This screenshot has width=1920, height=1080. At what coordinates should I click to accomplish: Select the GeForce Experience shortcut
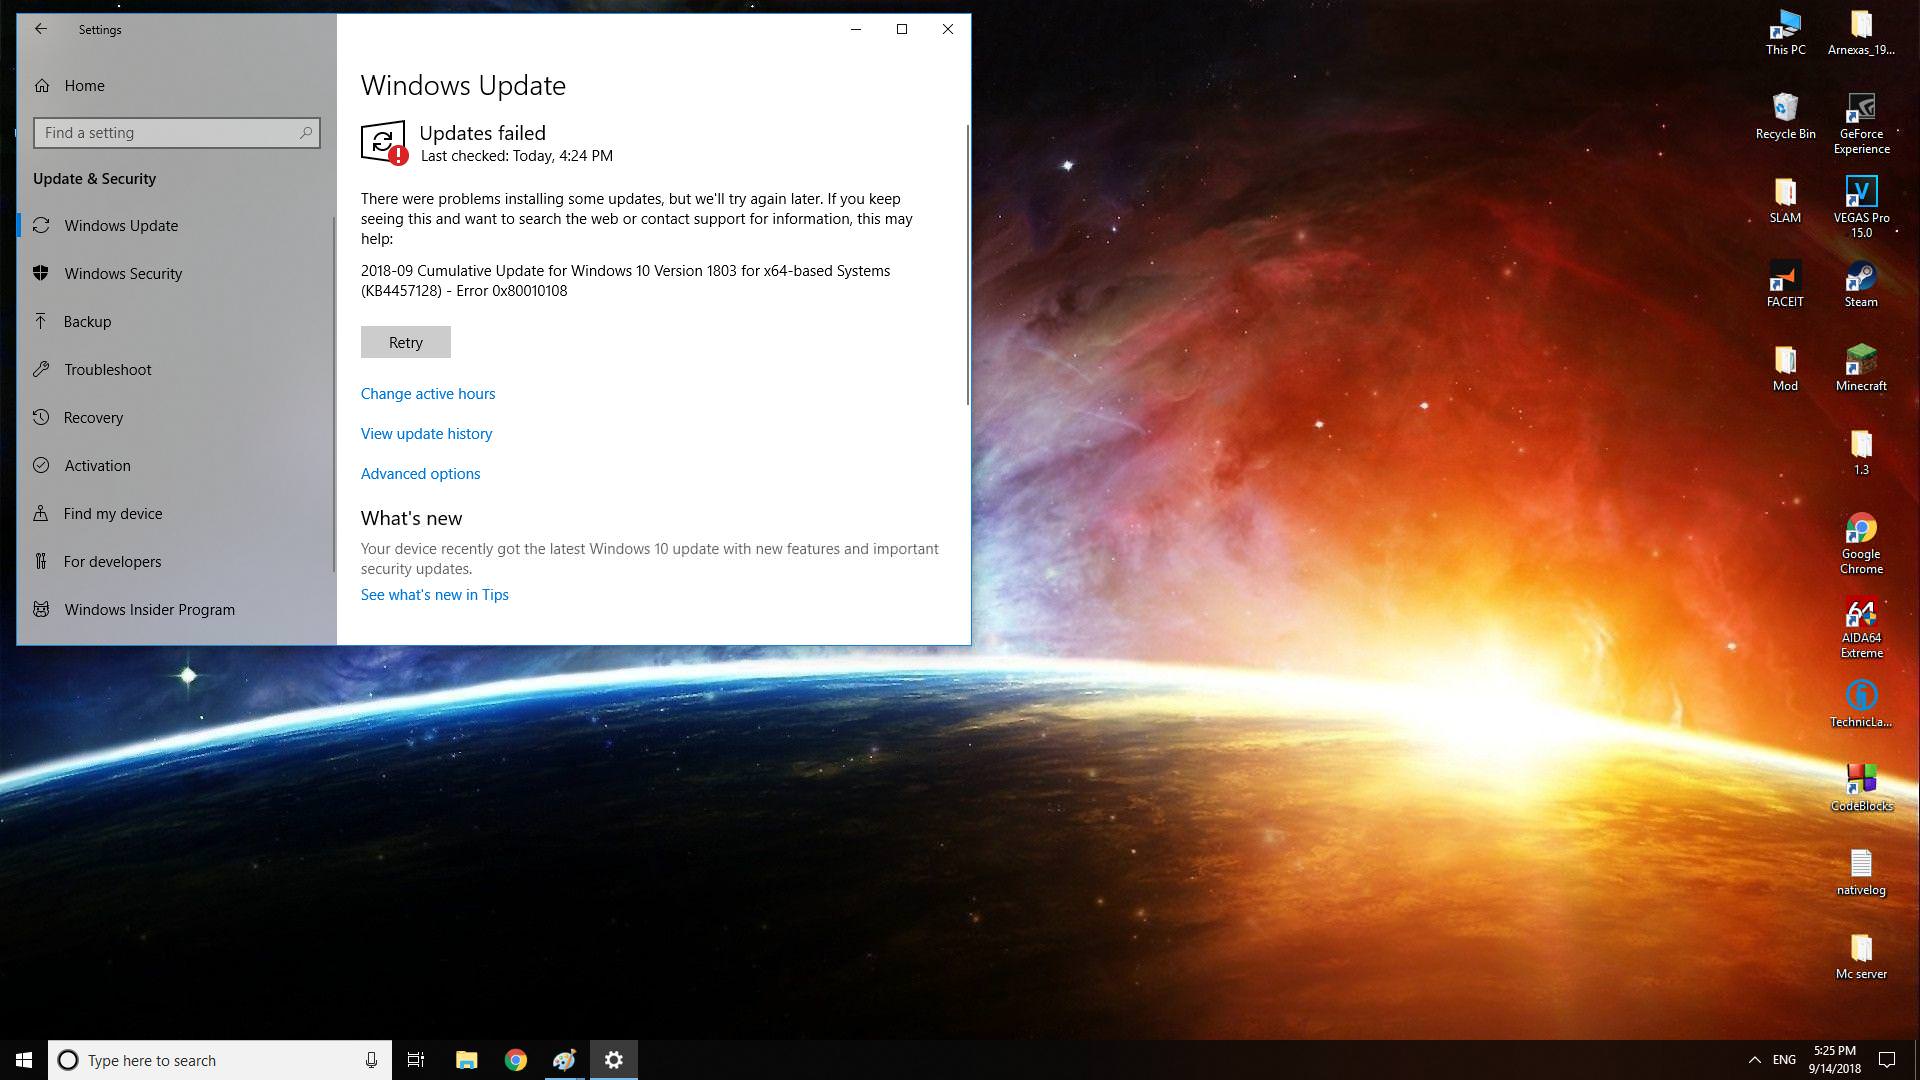point(1861,123)
